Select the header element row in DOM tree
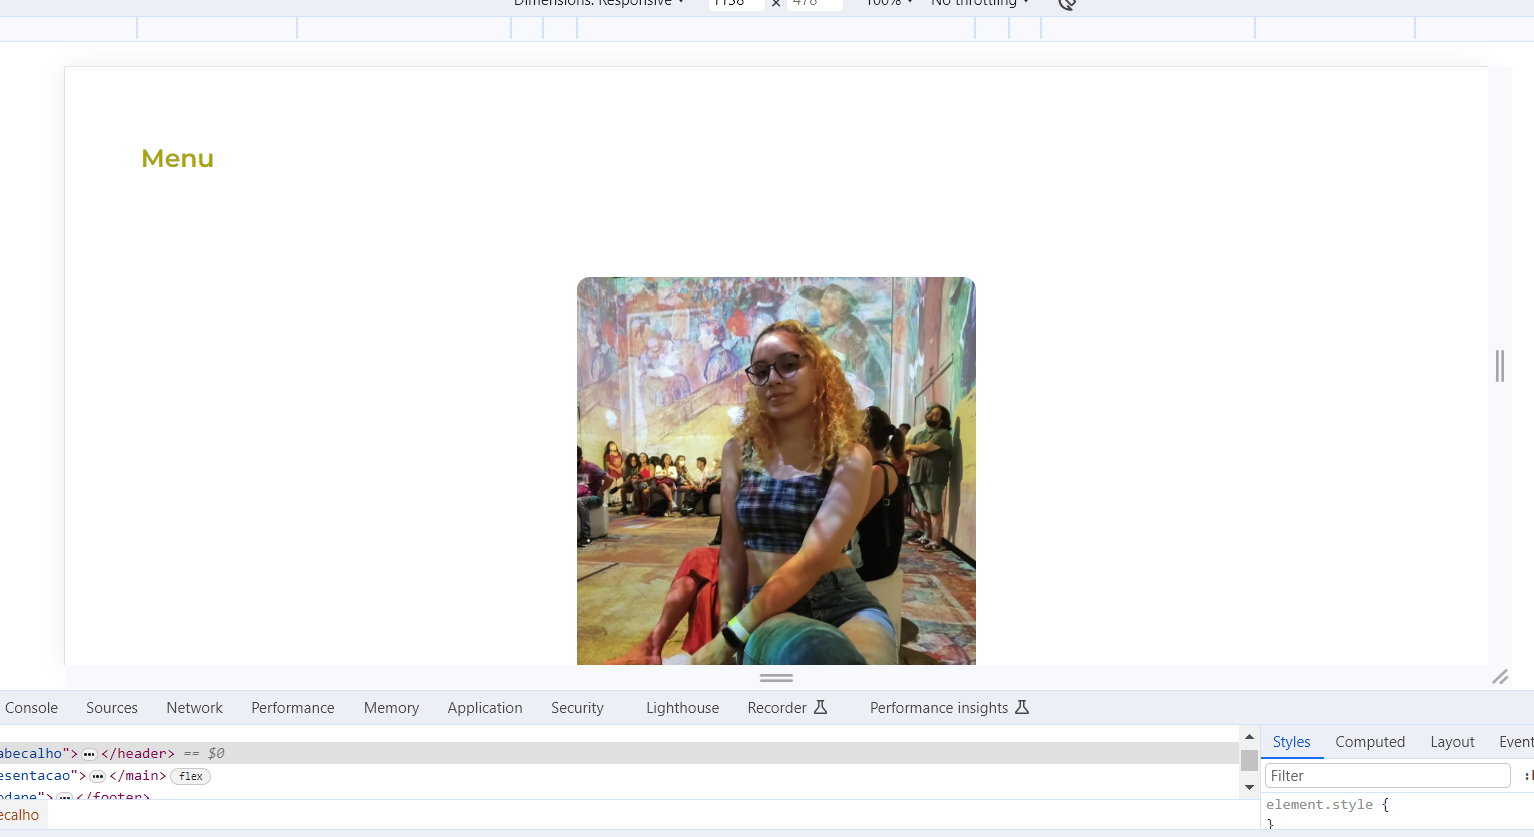This screenshot has width=1534, height=837. tap(619, 753)
